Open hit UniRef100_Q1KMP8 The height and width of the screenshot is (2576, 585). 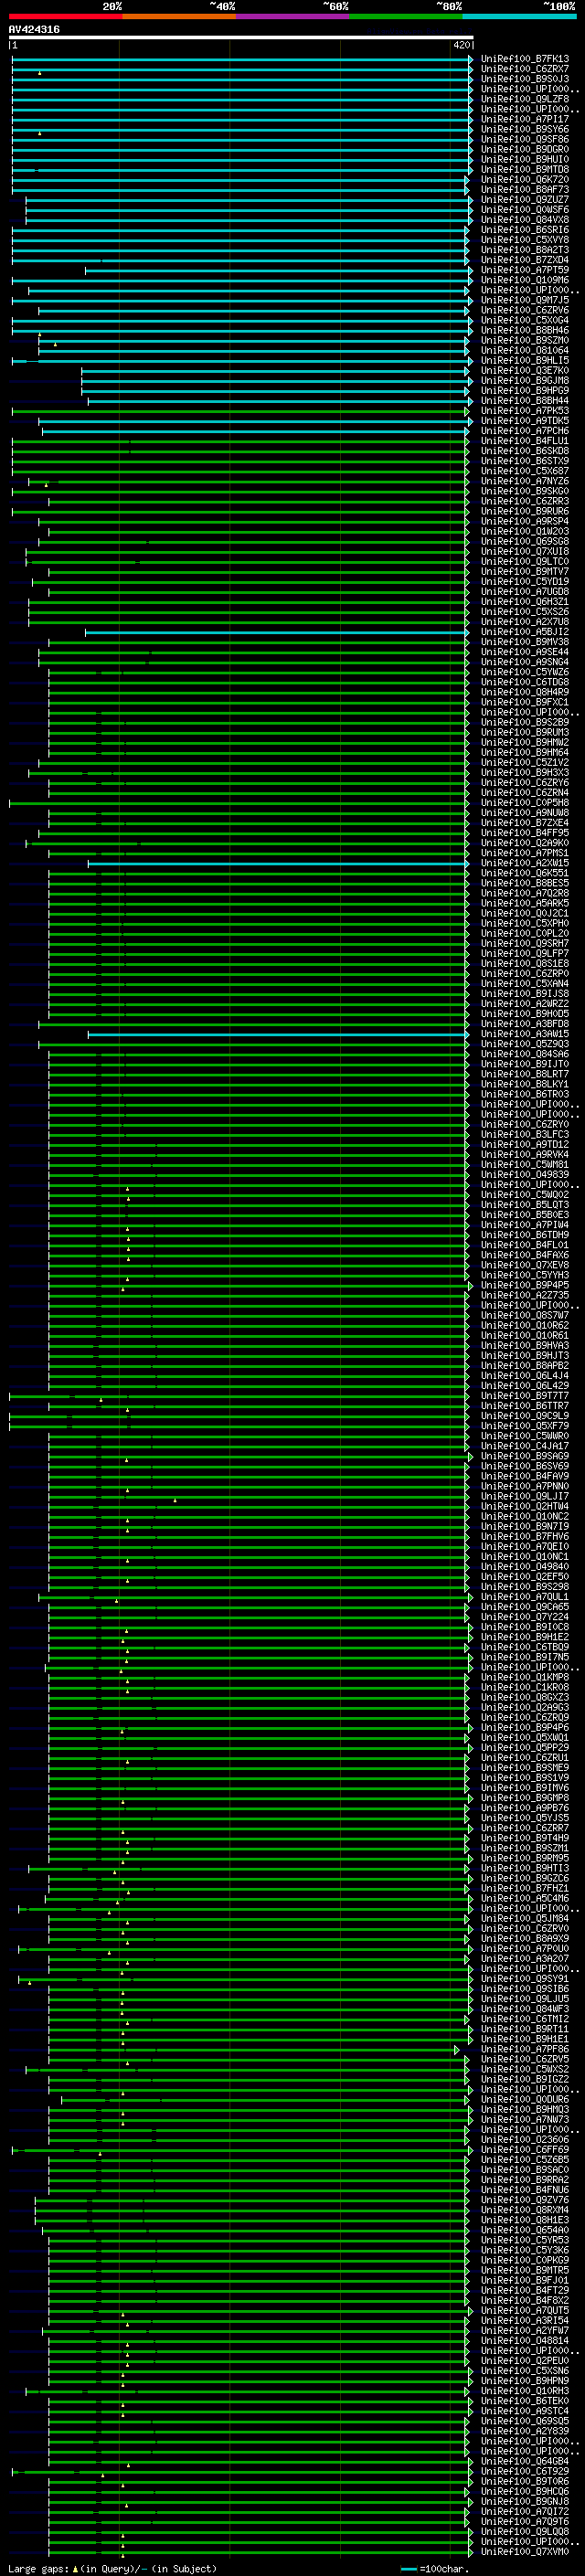point(525,1677)
